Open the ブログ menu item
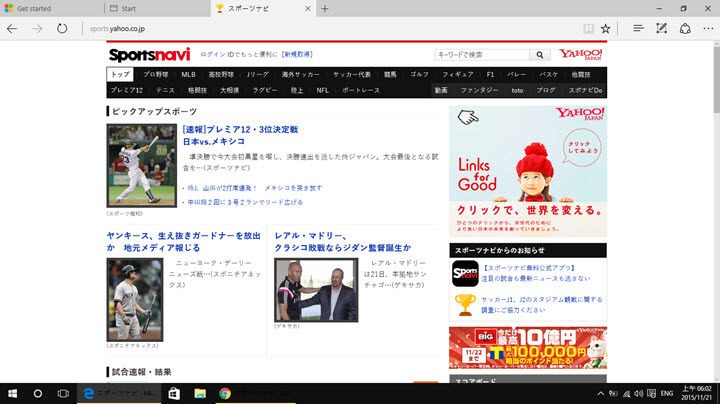 point(546,90)
